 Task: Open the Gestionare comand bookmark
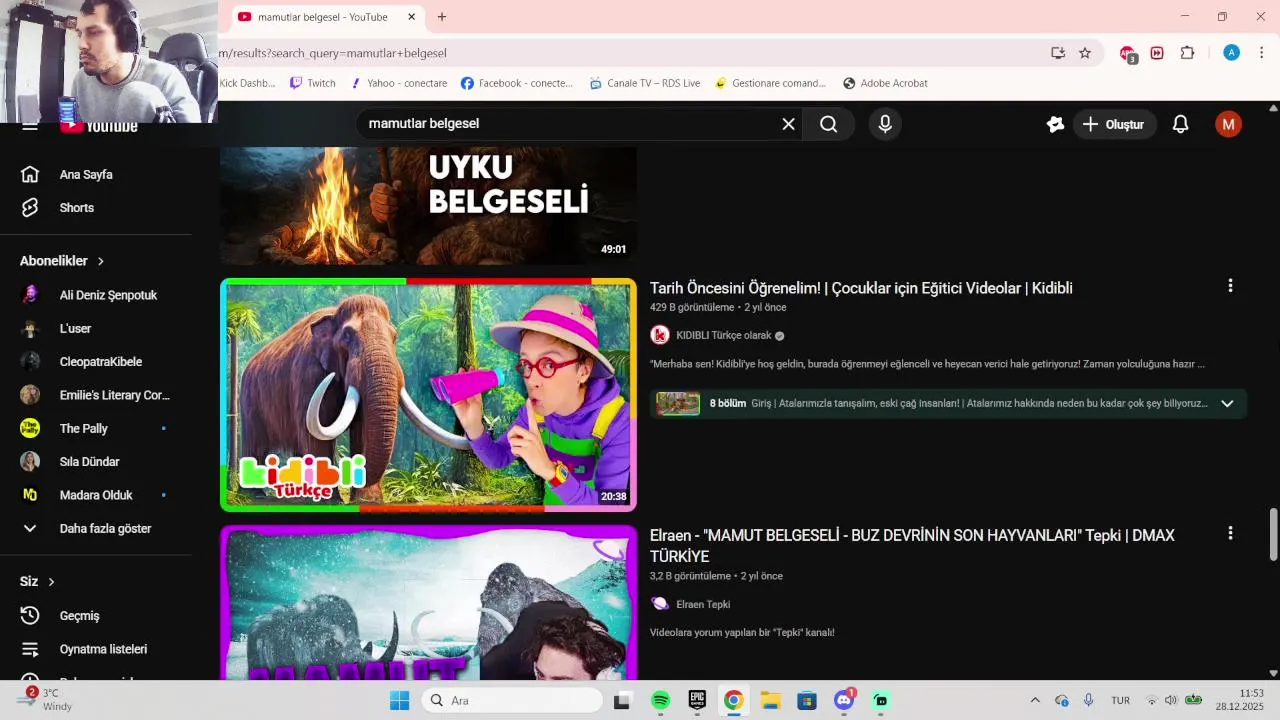[x=770, y=83]
